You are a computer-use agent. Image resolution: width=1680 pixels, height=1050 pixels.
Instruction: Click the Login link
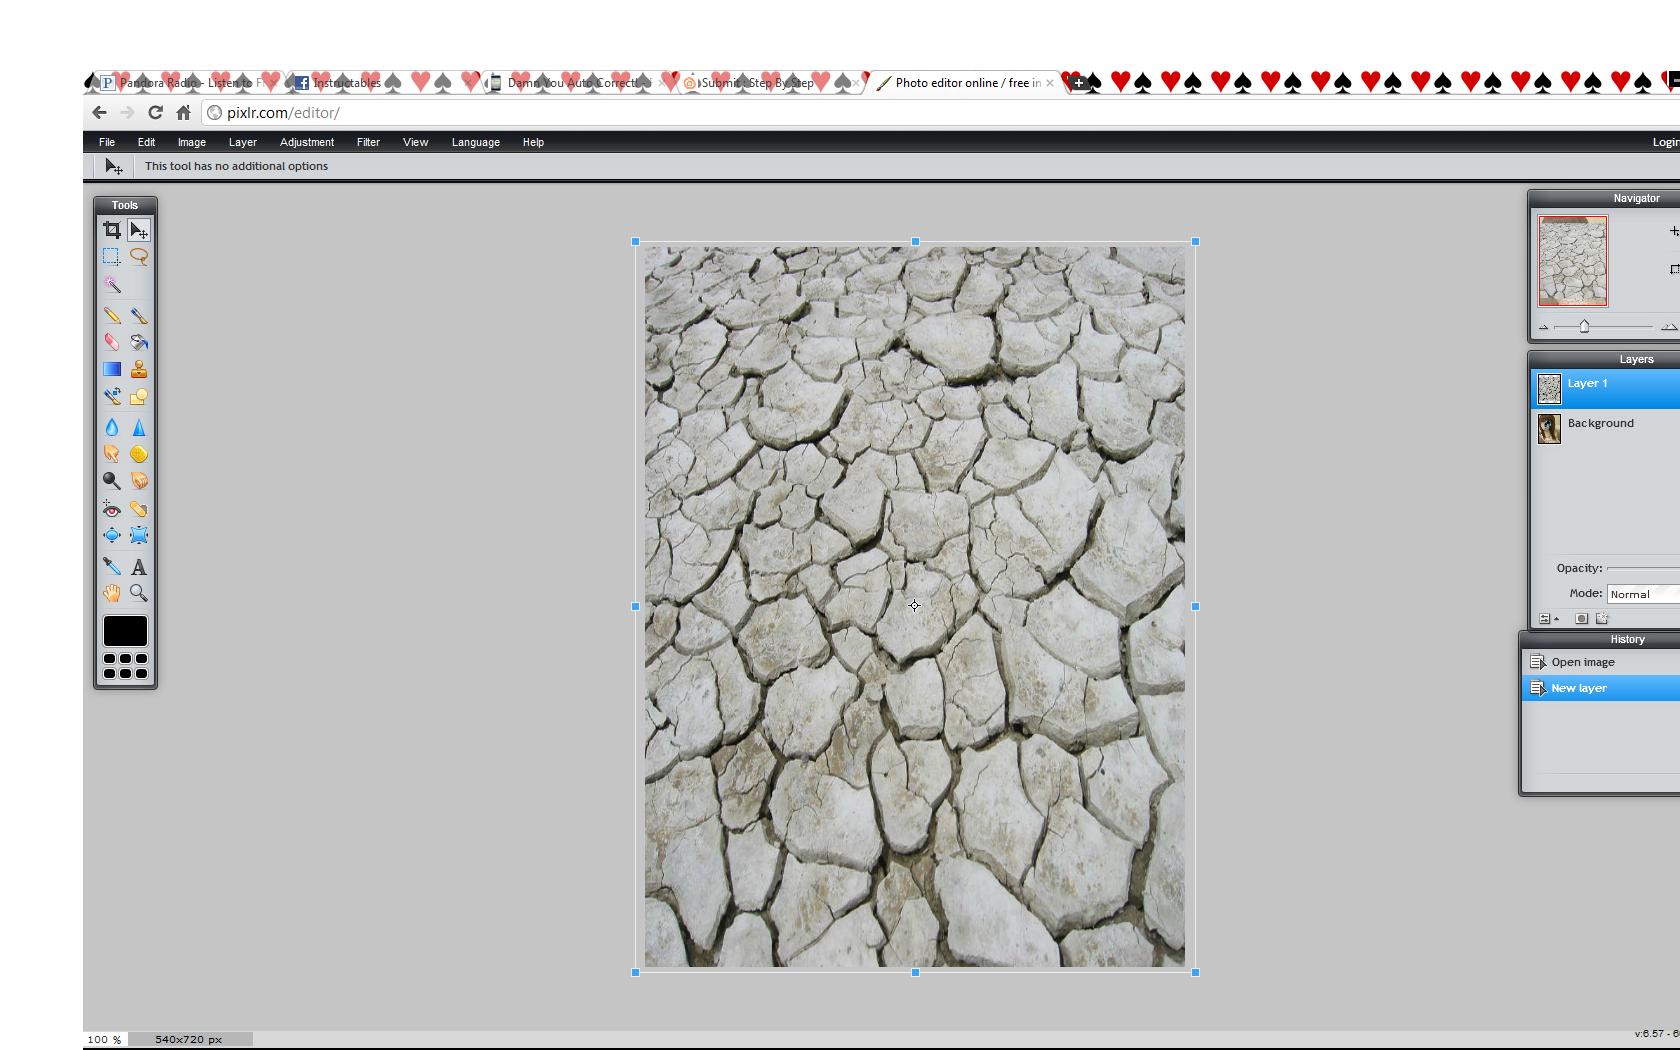click(1666, 142)
